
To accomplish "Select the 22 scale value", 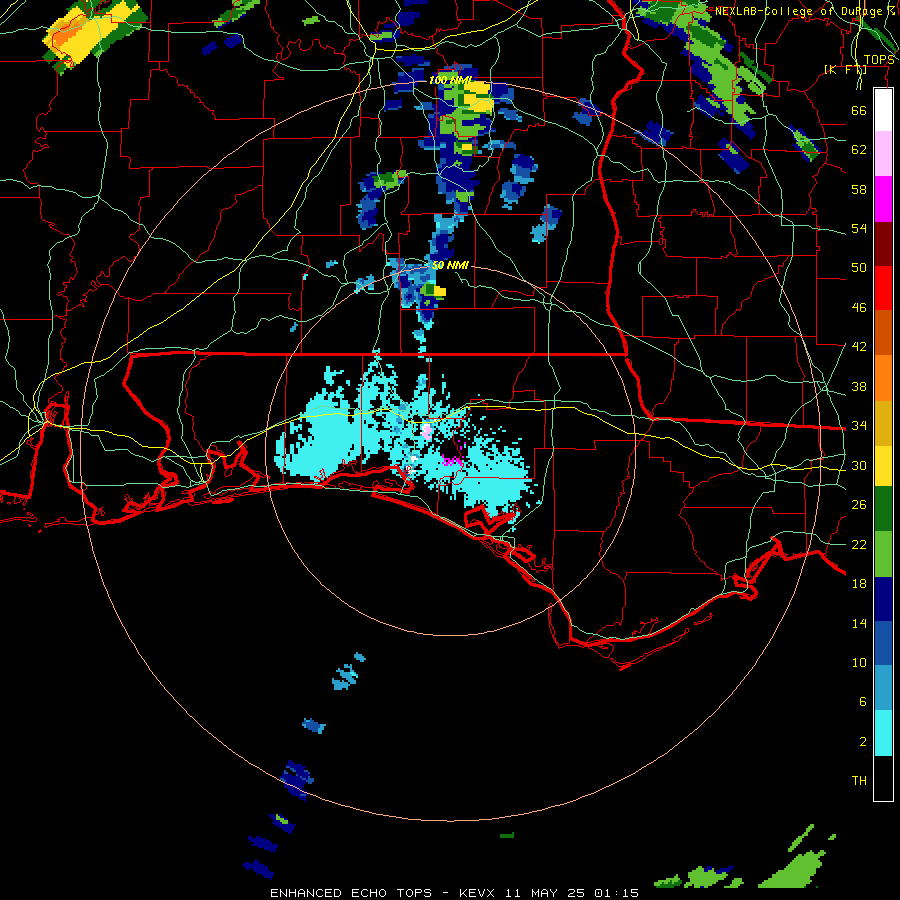I will 859,544.
